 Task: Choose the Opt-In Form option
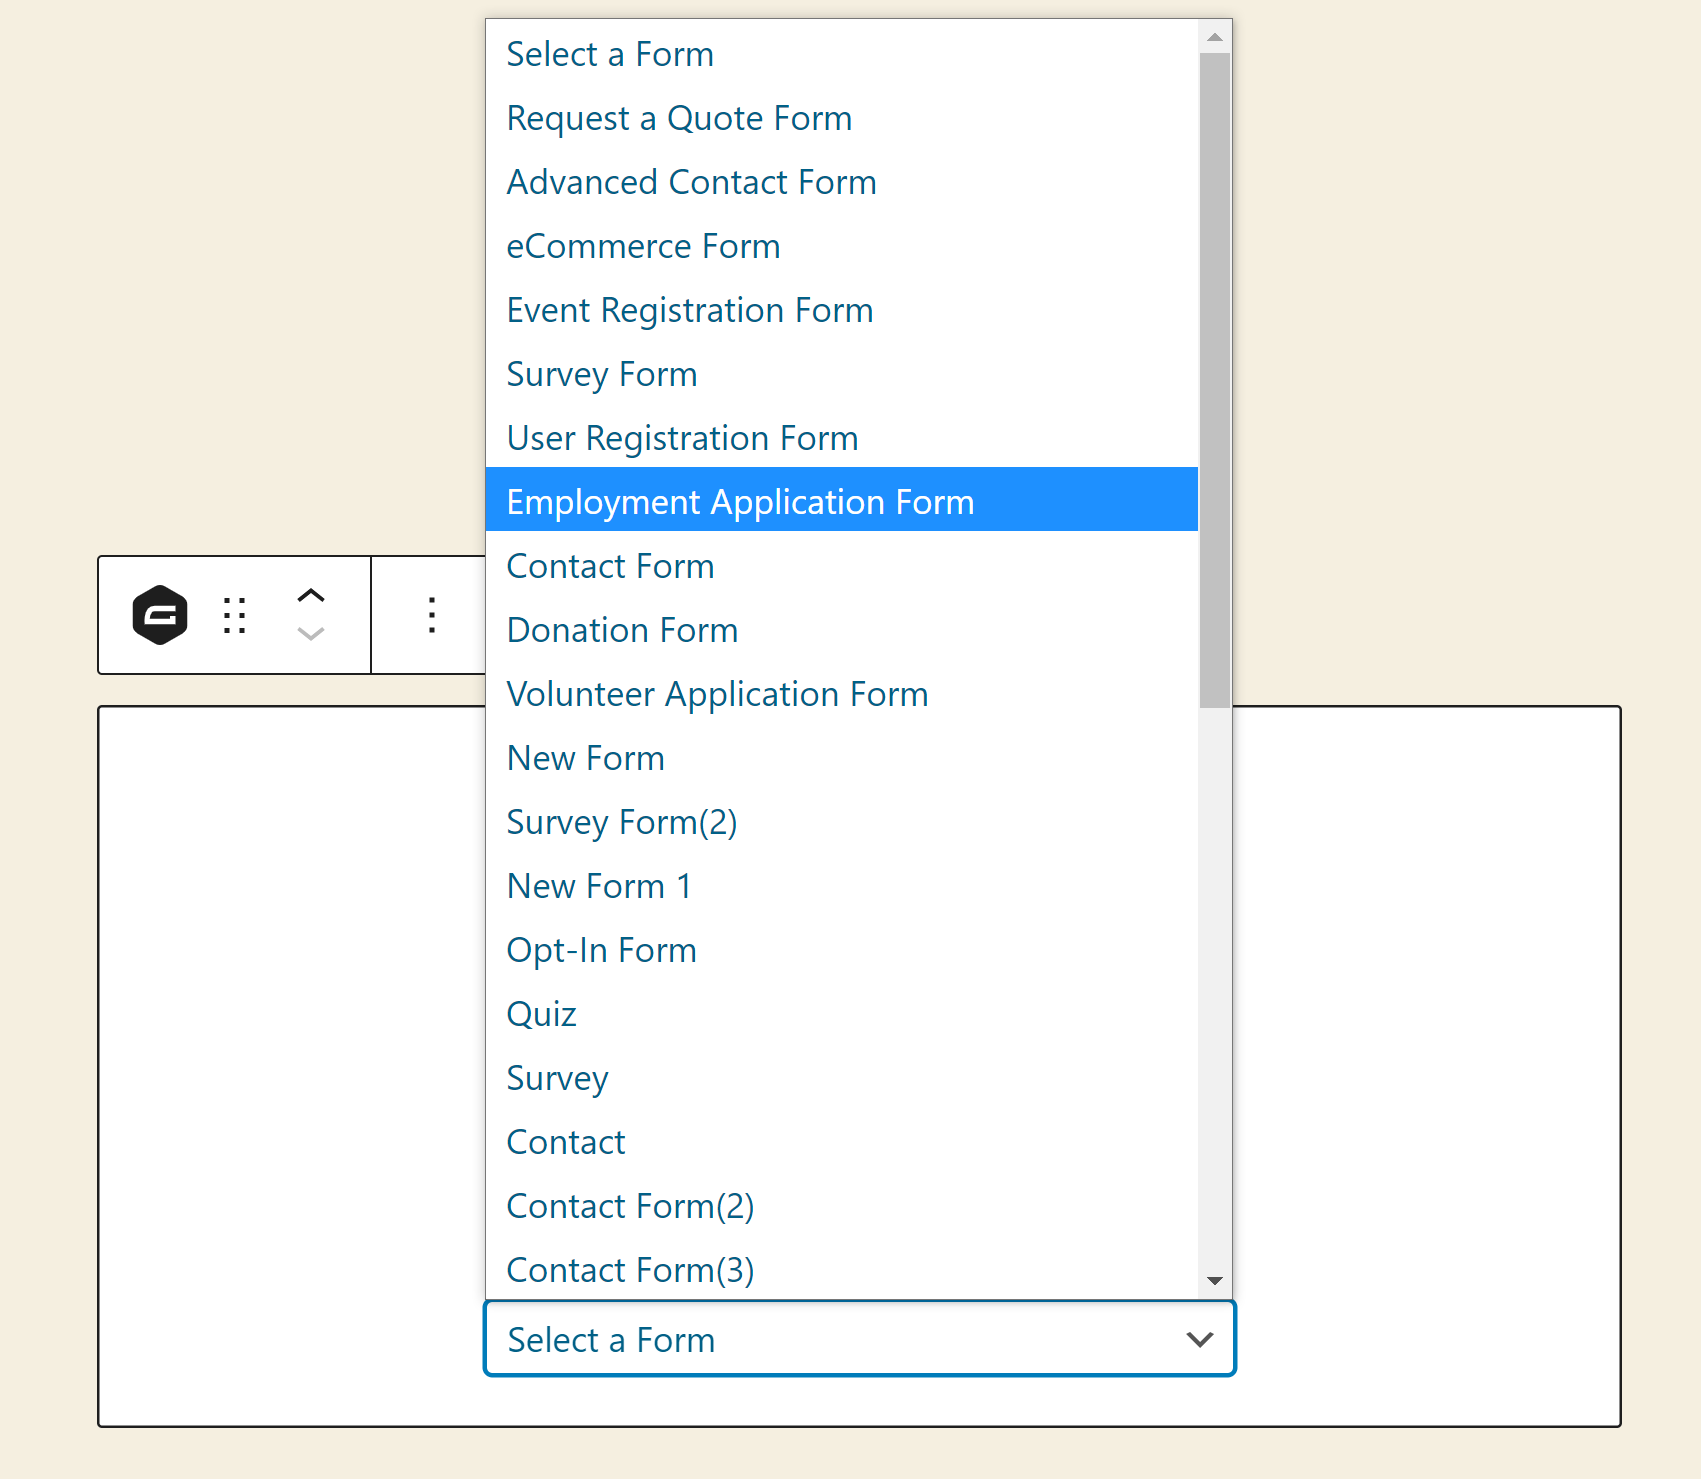coord(601,949)
